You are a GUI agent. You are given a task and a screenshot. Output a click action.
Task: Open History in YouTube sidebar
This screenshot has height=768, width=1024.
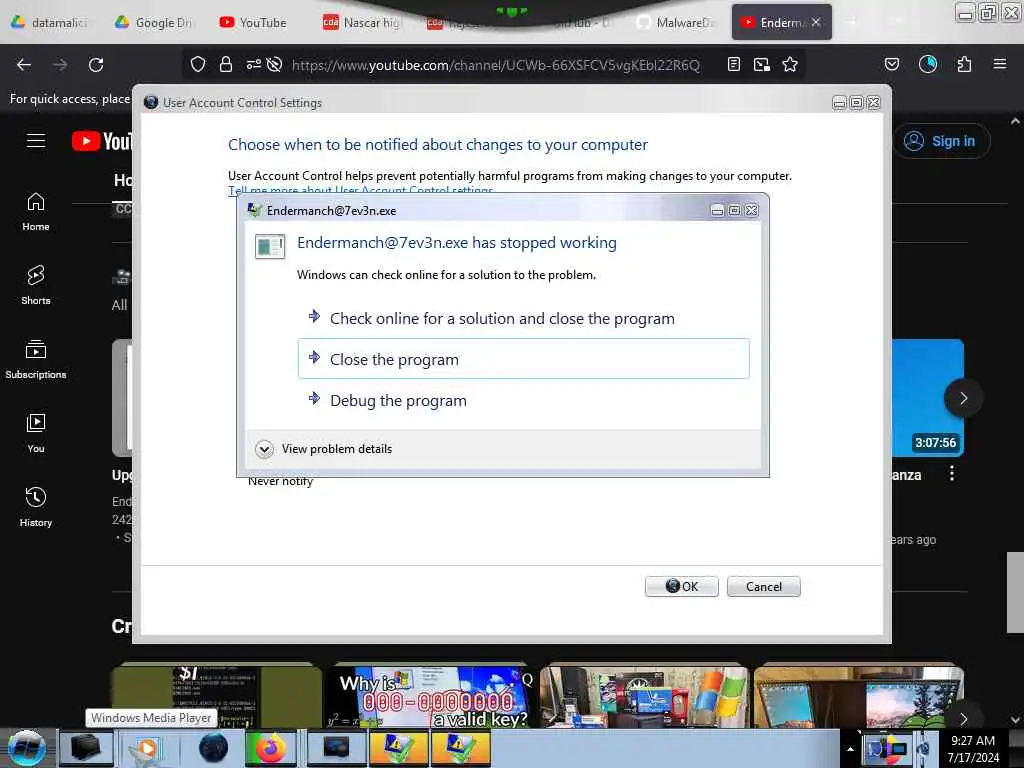click(x=36, y=507)
